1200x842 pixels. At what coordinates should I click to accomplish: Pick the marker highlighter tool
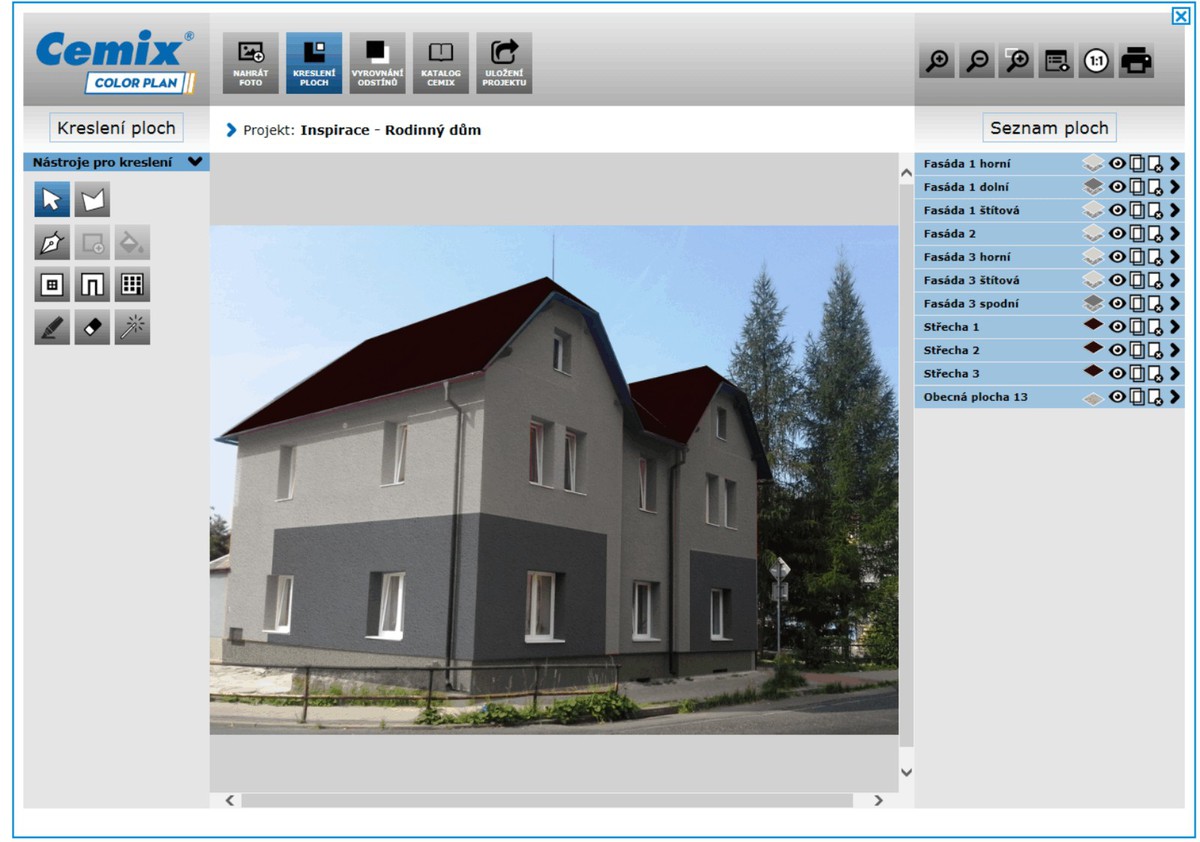click(52, 327)
